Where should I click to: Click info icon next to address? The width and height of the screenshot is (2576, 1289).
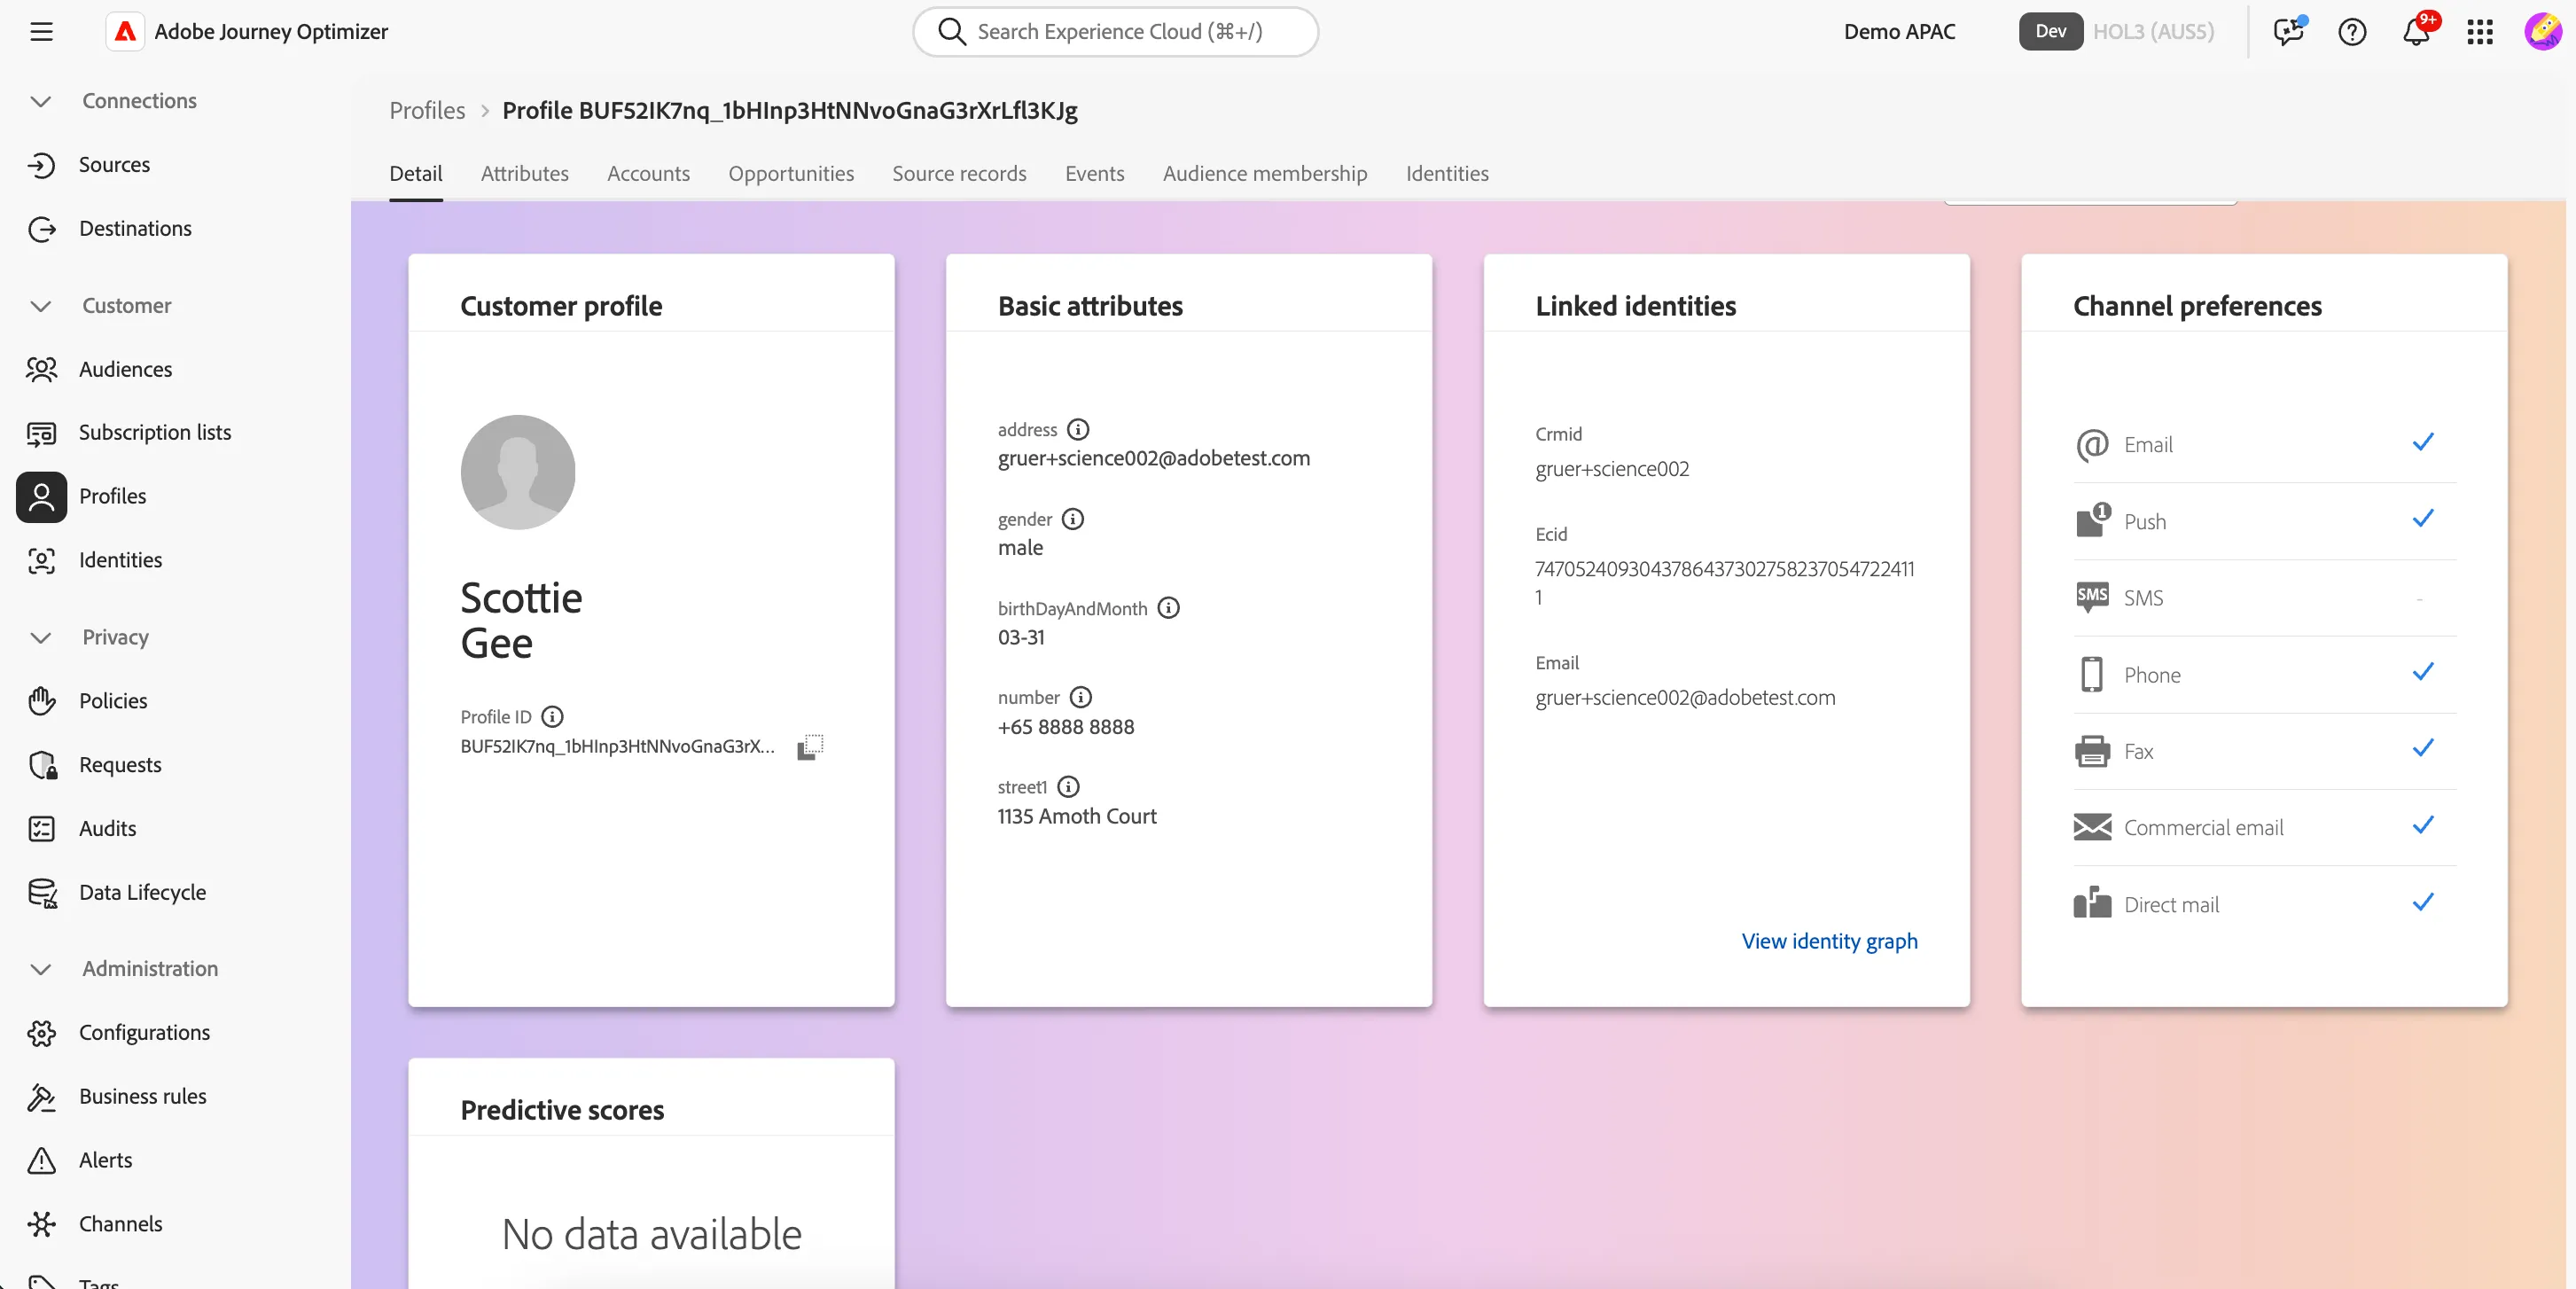[1078, 429]
